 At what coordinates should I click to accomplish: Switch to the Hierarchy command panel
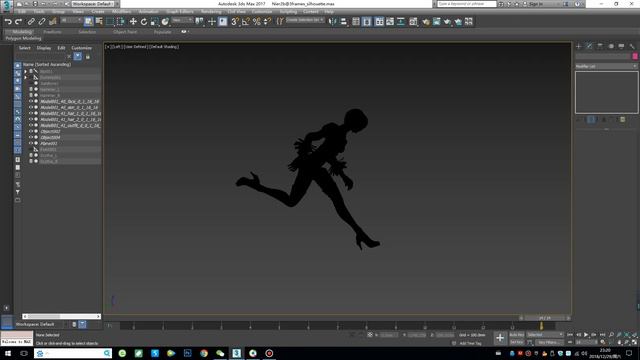(x=600, y=46)
